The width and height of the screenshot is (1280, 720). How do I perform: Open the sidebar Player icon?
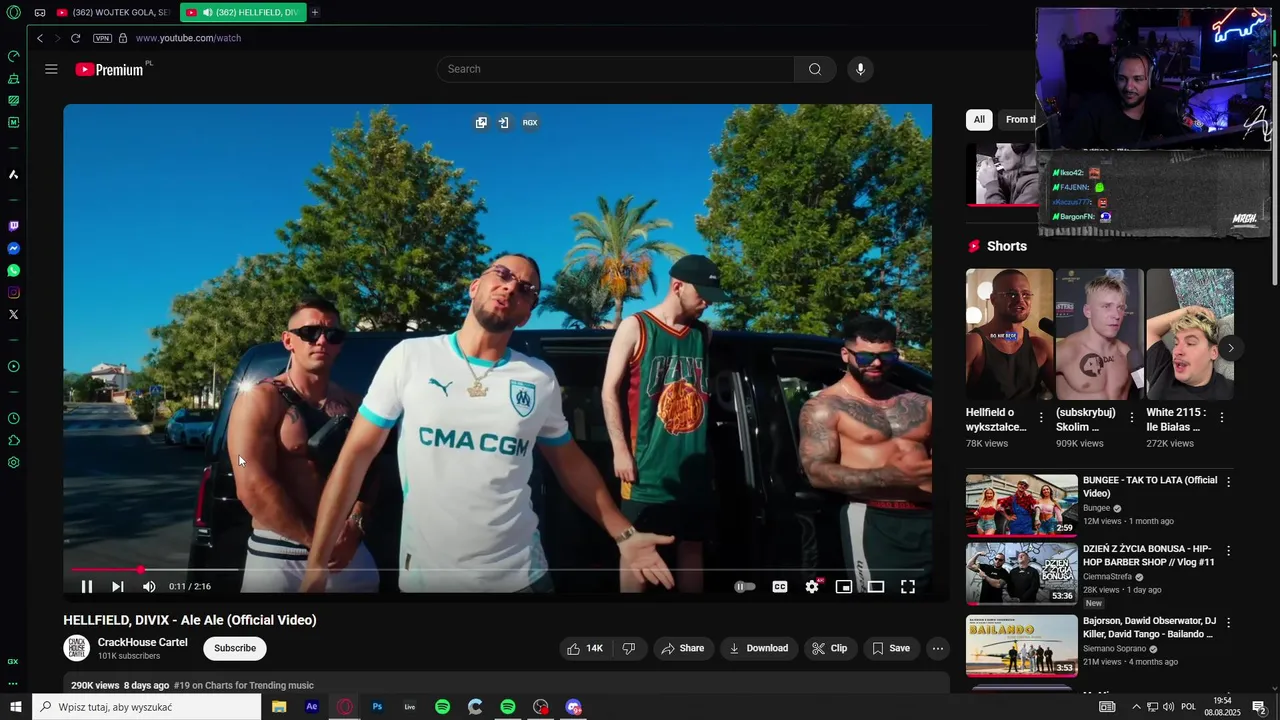click(13, 367)
